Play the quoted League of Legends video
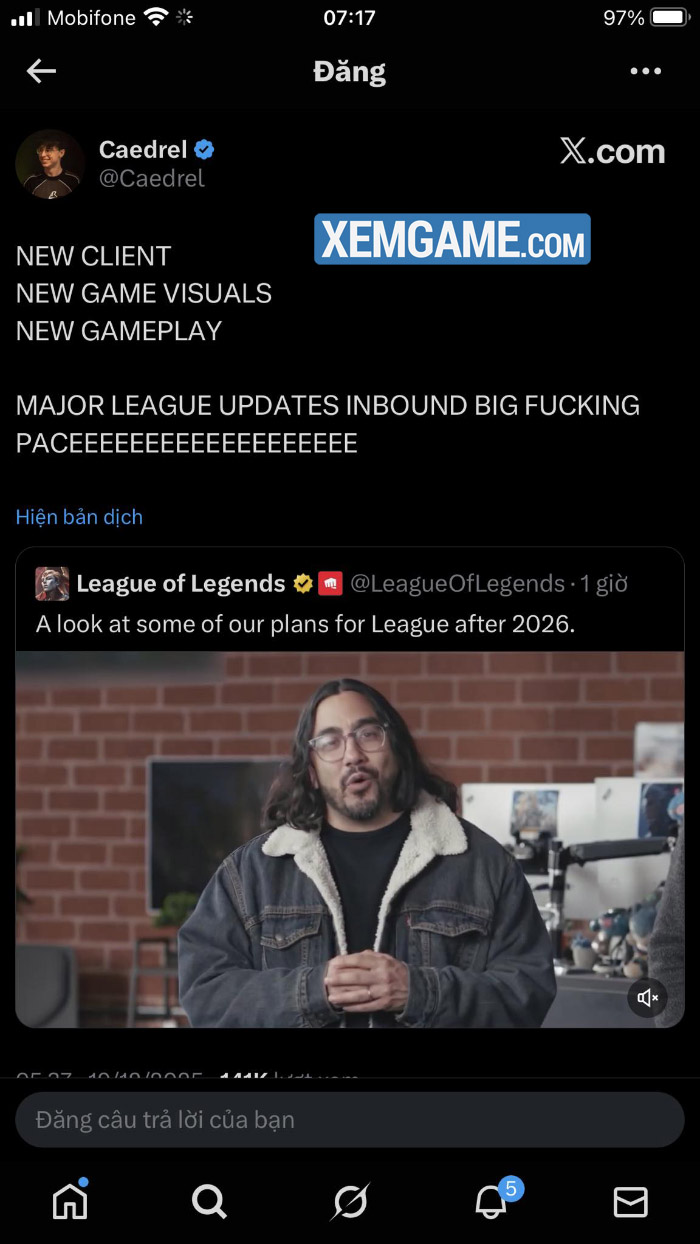The image size is (700, 1244). (x=350, y=839)
